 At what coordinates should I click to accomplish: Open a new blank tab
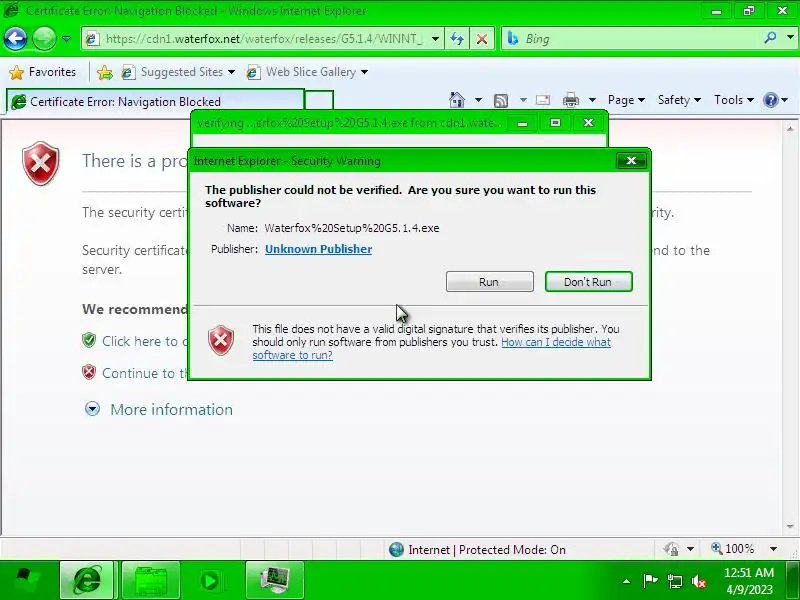click(319, 101)
